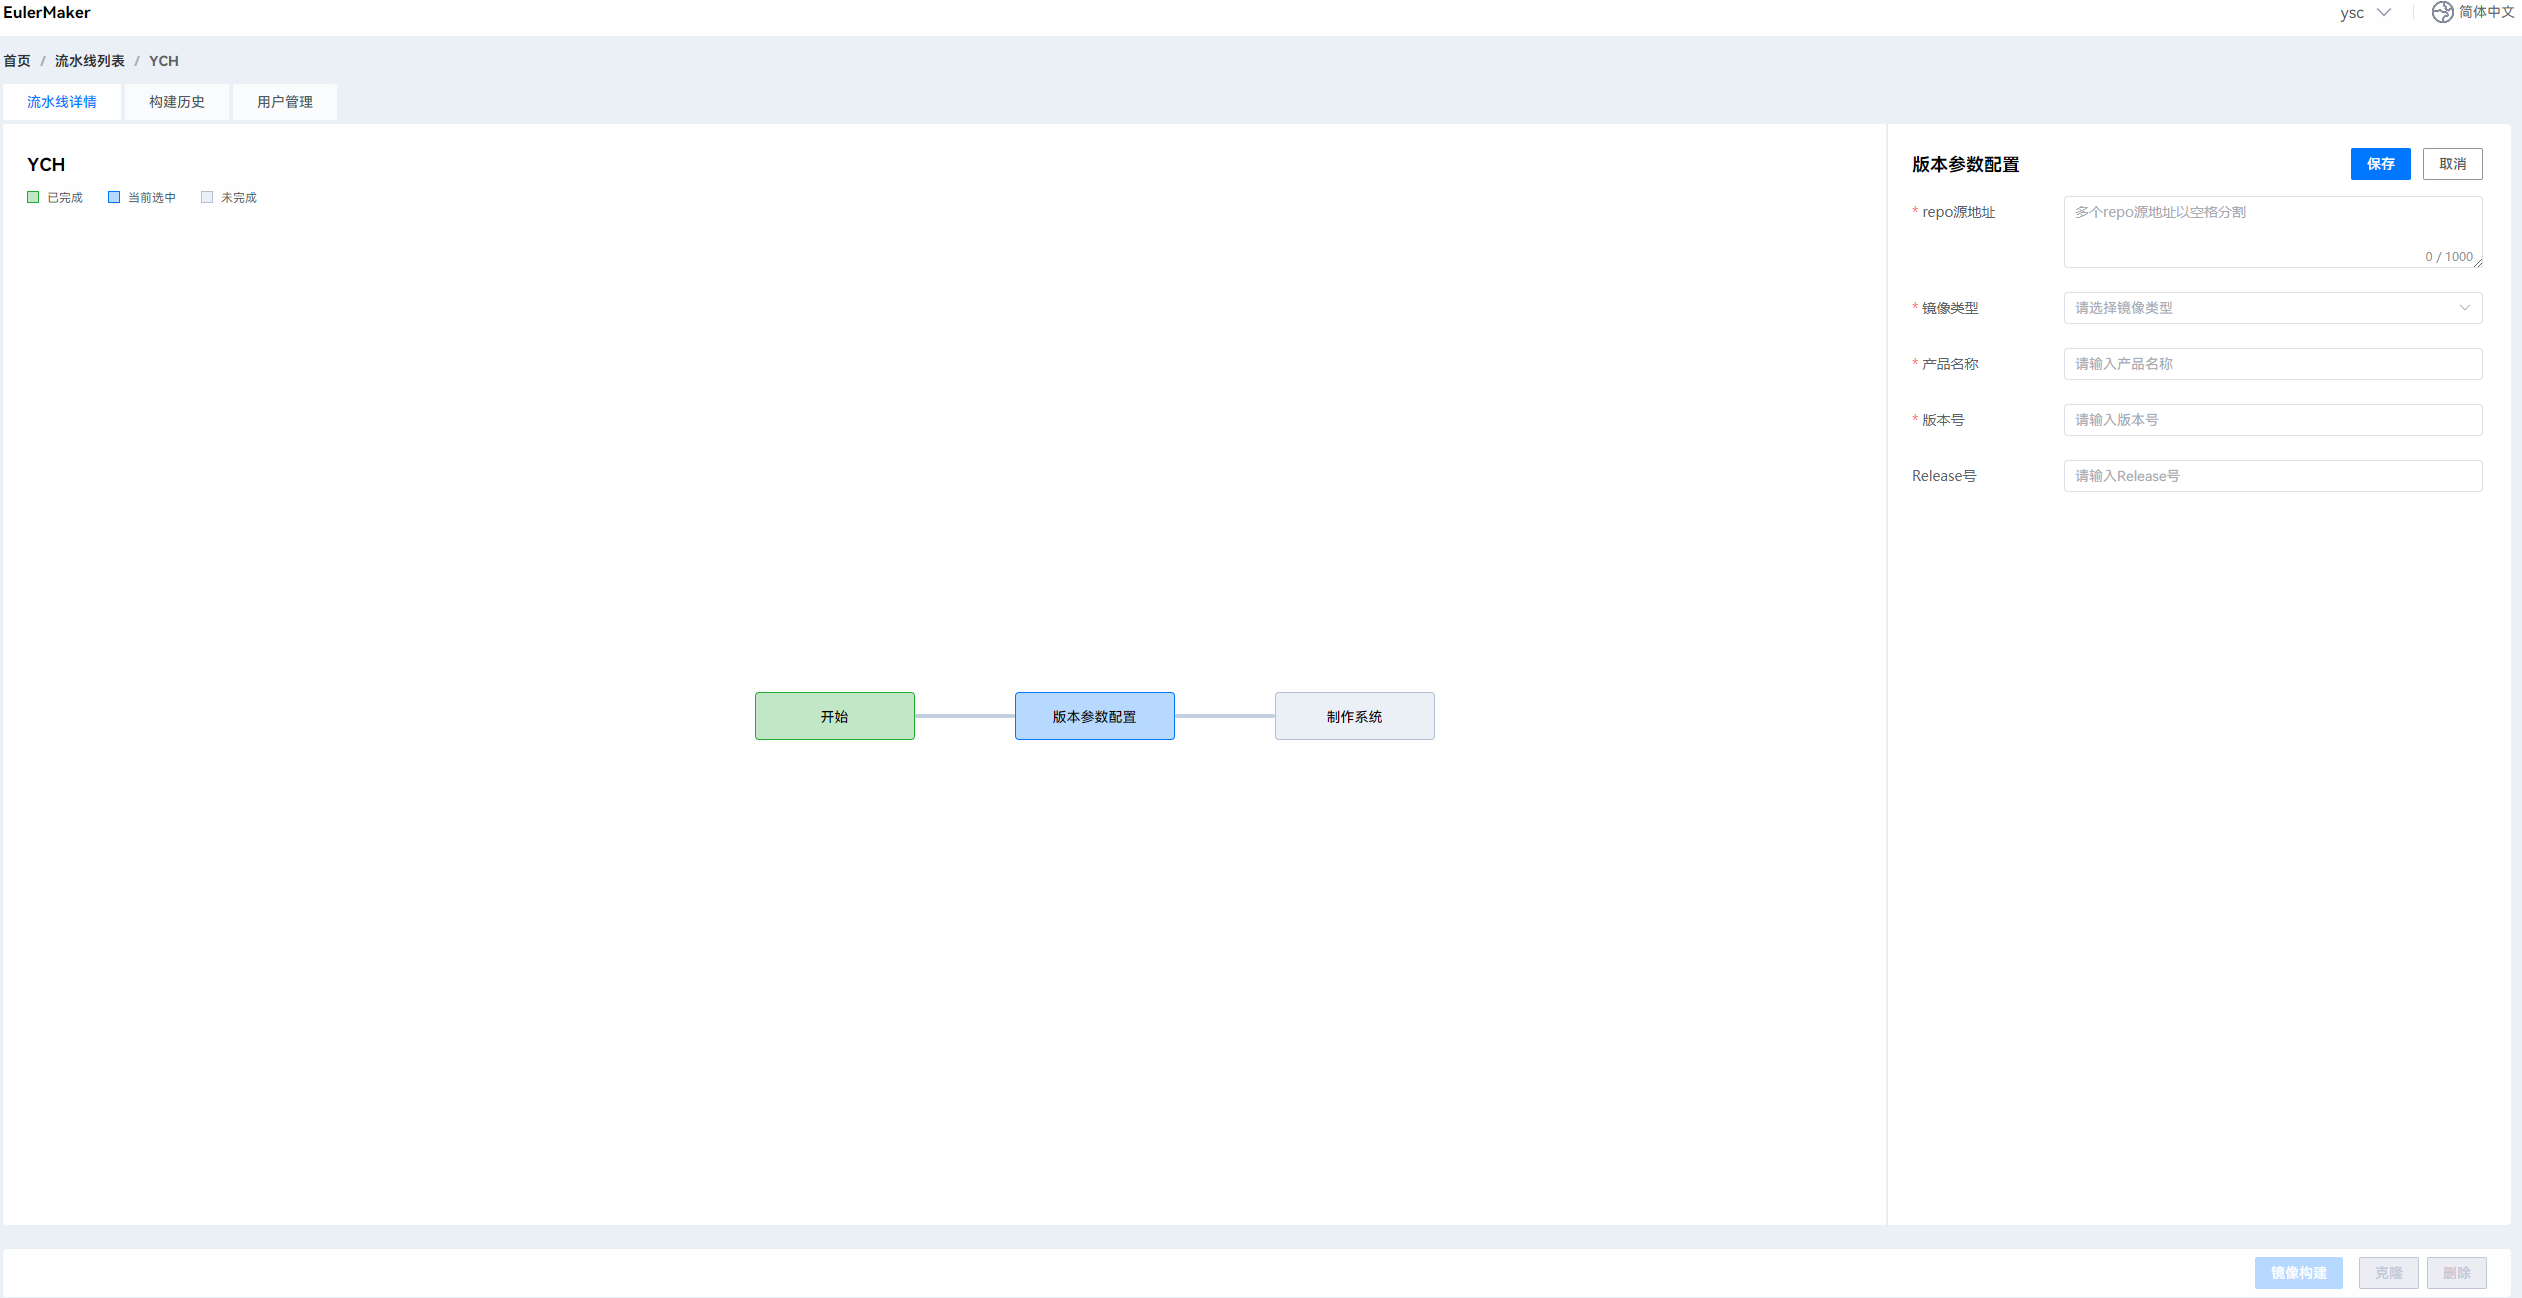Click the grey 未完成 legend swatch
Viewport: 2522px width, 1298px height.
[207, 197]
